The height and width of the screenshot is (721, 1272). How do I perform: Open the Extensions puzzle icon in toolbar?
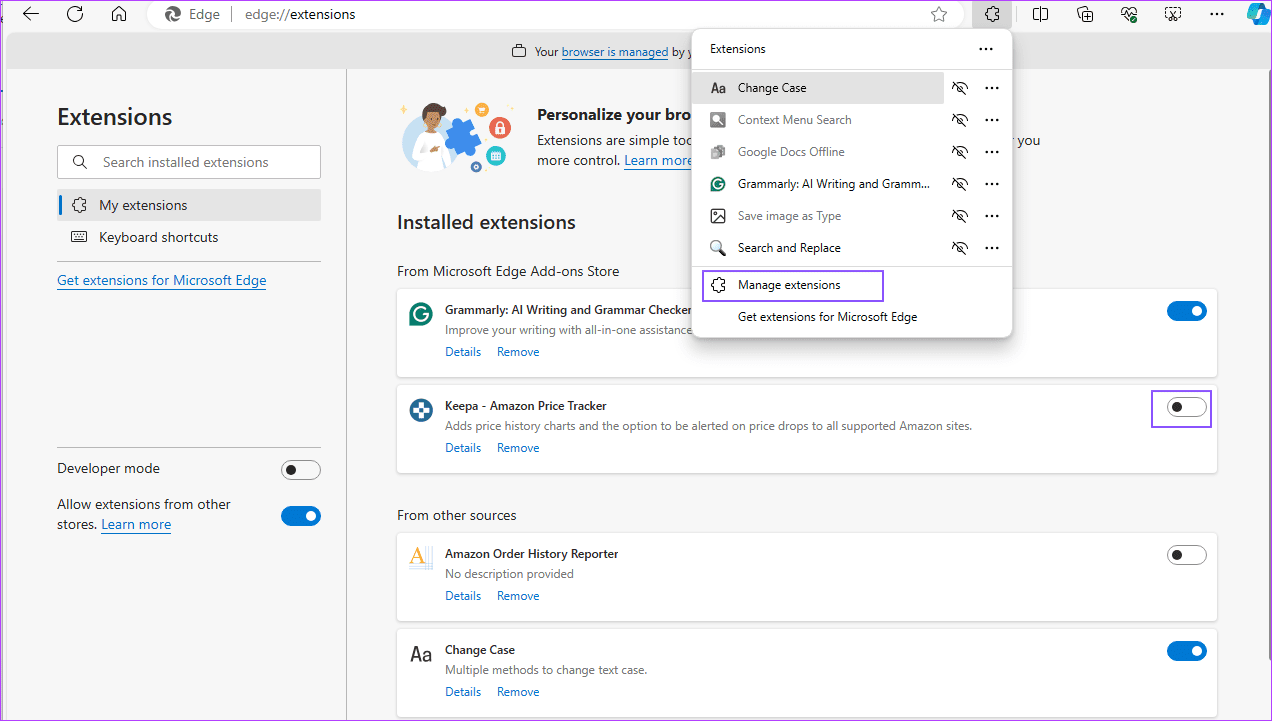click(992, 14)
